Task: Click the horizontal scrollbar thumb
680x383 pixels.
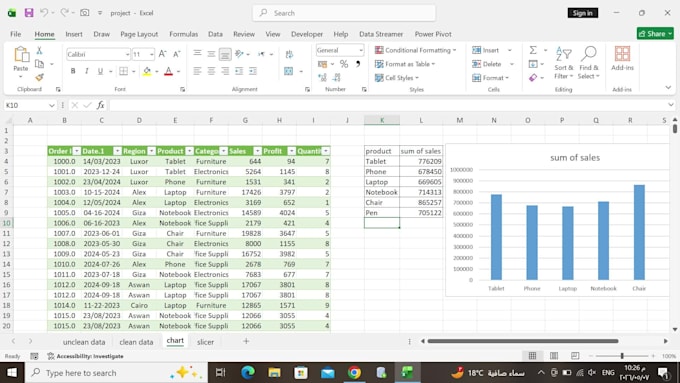Action: click(523, 341)
